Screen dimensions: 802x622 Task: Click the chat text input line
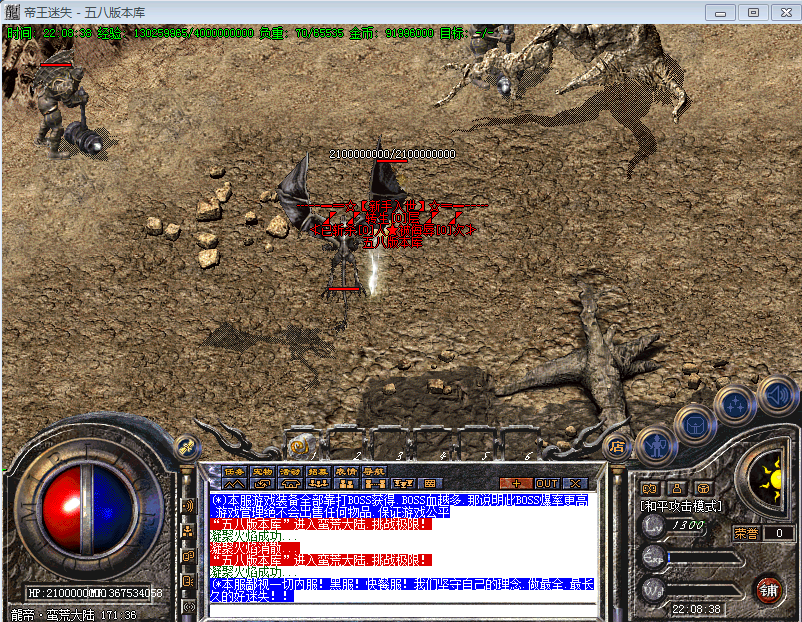pyautogui.click(x=403, y=610)
